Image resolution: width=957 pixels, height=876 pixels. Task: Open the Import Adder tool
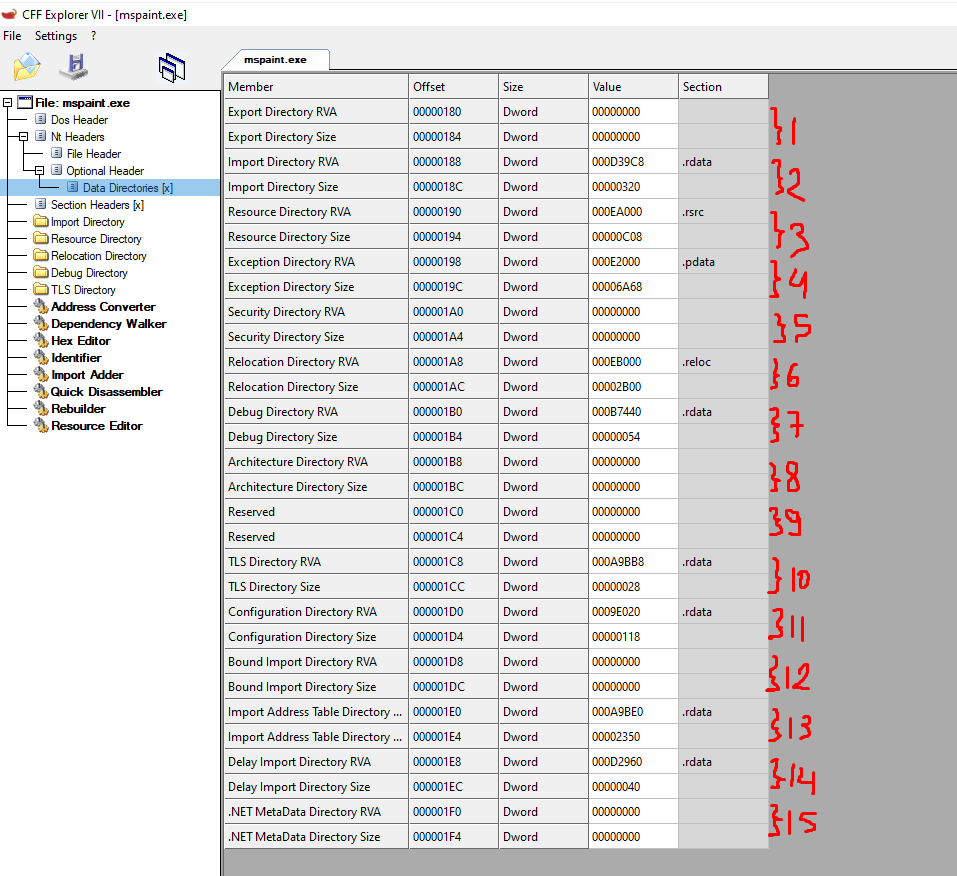[87, 375]
